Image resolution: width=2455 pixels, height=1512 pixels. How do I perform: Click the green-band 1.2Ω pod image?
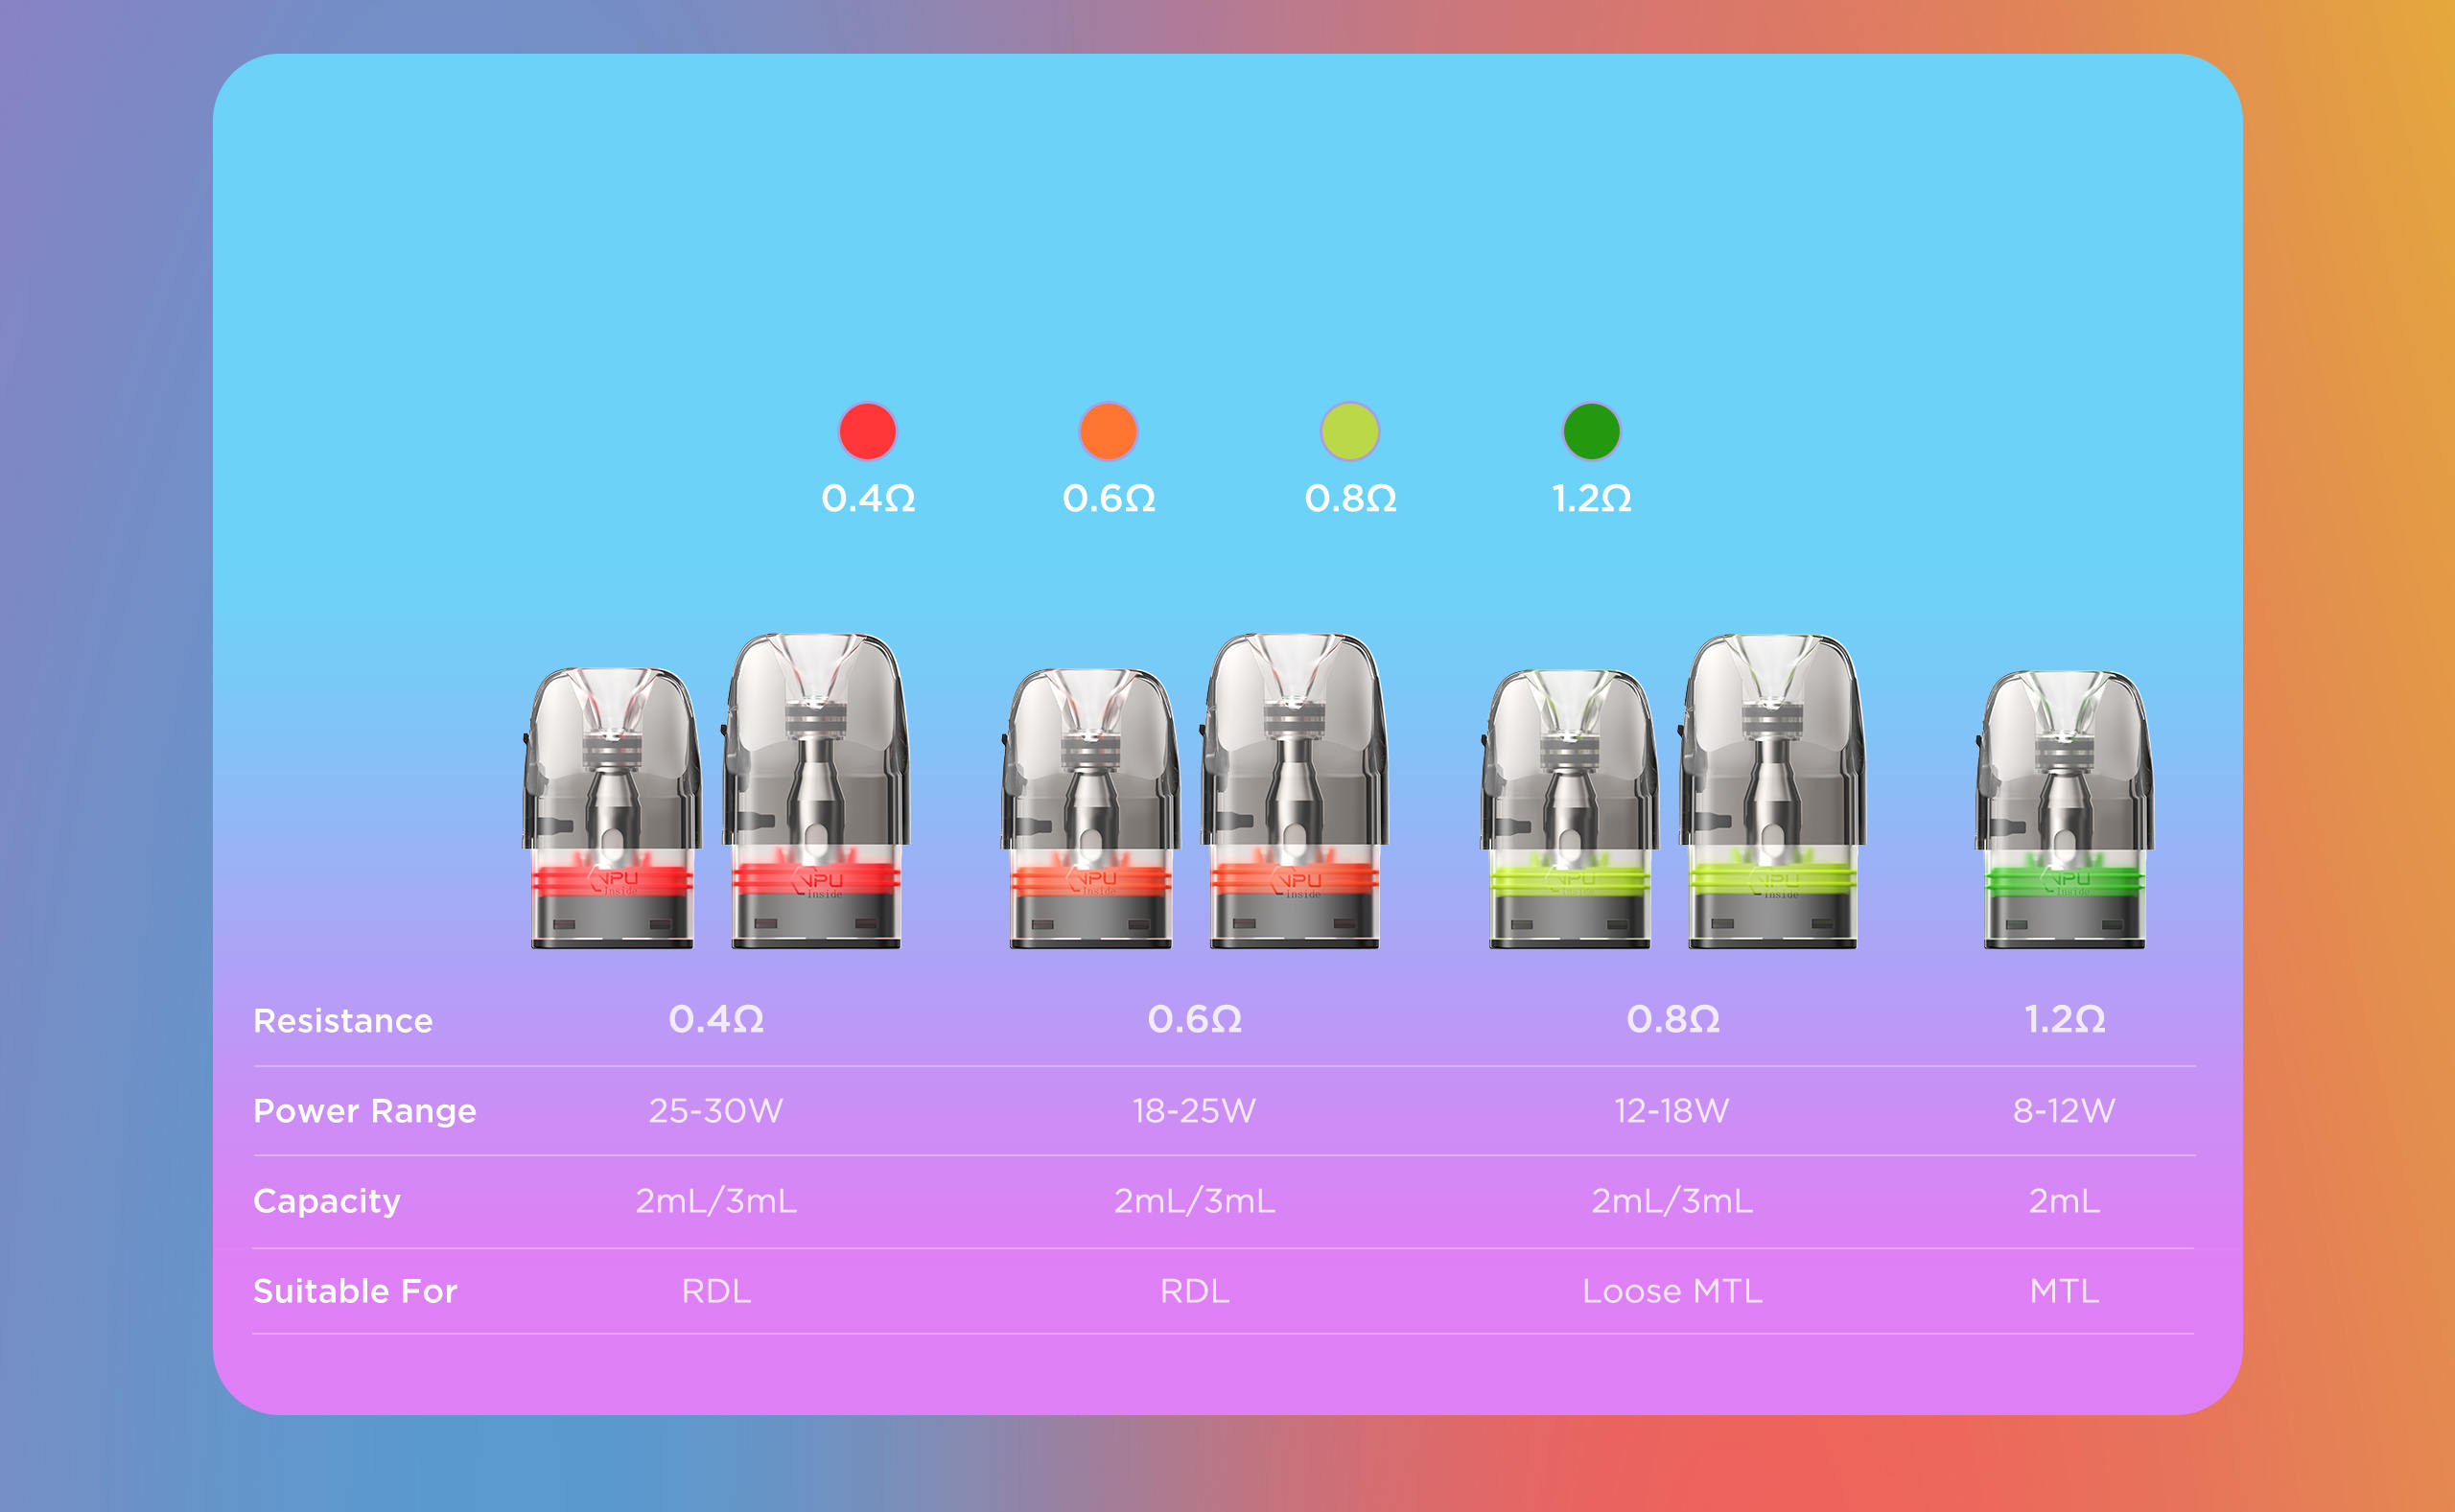coord(2064,808)
